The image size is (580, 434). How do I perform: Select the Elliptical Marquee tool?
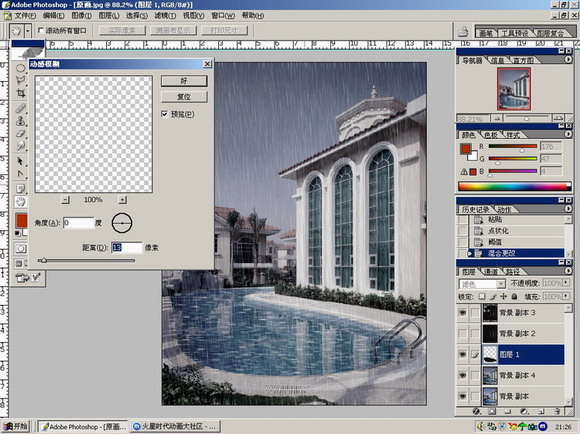click(x=21, y=68)
